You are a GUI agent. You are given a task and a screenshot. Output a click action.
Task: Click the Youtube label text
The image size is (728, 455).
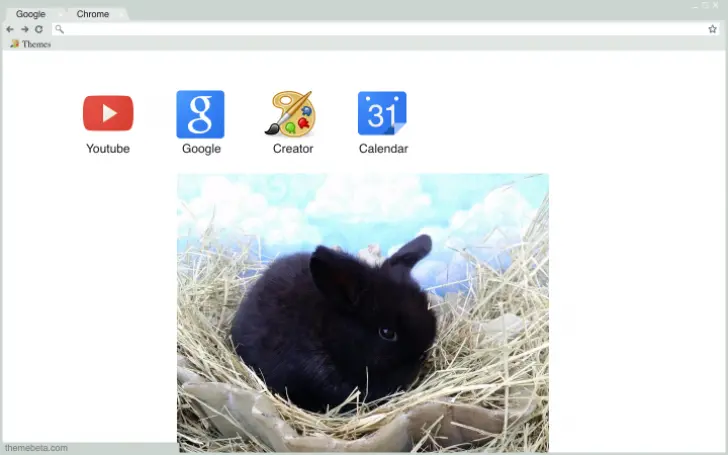tap(108, 149)
